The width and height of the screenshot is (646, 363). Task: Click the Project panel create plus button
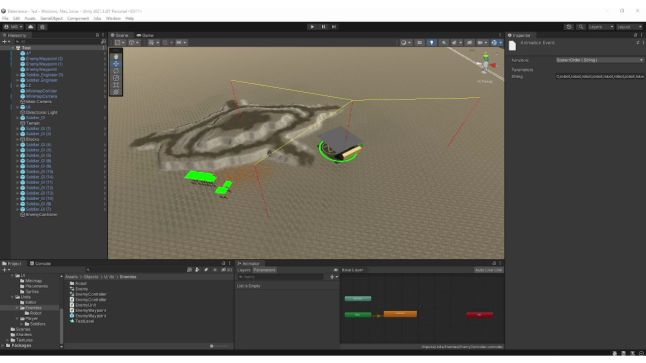6,270
